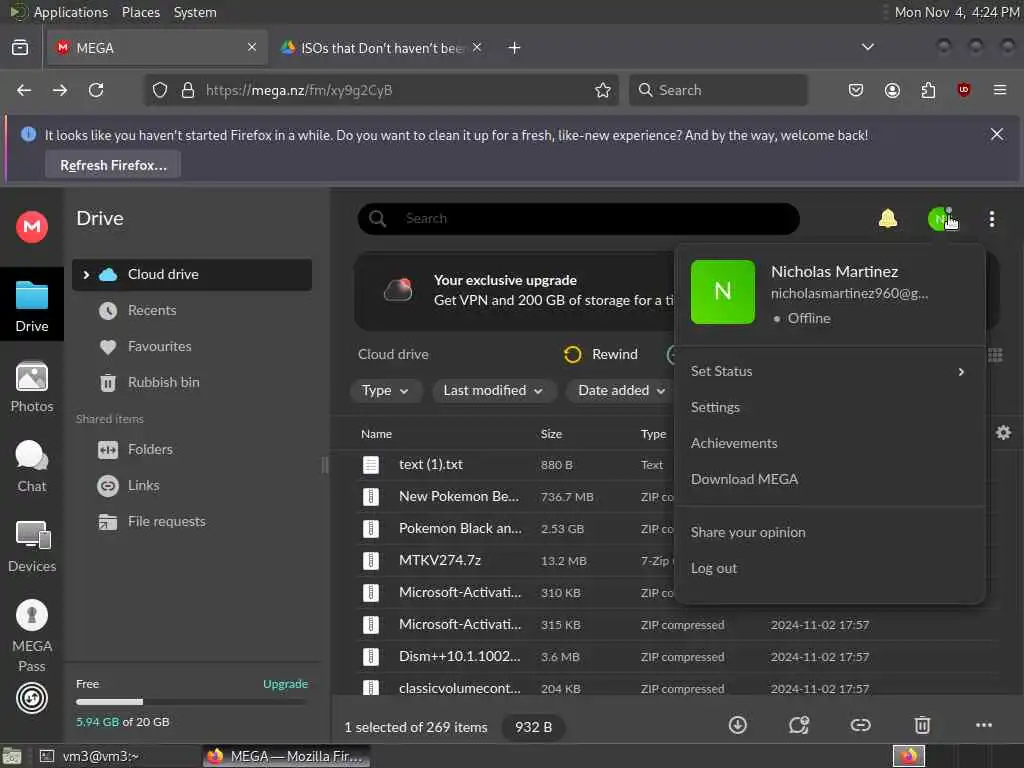This screenshot has width=1024, height=768.
Task: Open the Applications menu
Action: [x=71, y=12]
